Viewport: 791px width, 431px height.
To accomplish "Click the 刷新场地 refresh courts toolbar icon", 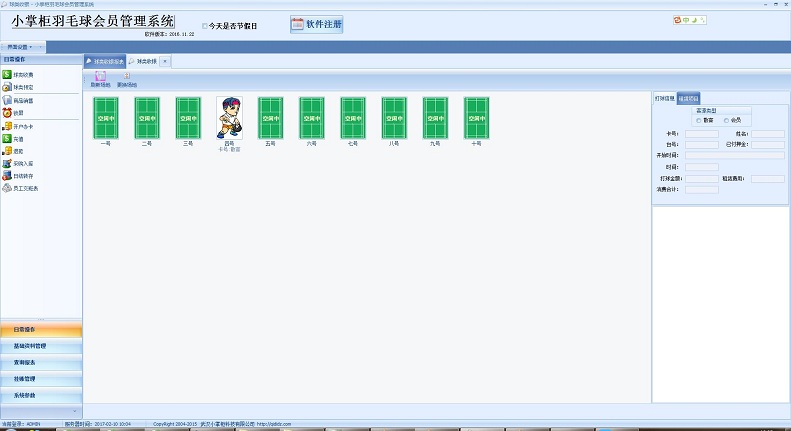I will 100,76.
